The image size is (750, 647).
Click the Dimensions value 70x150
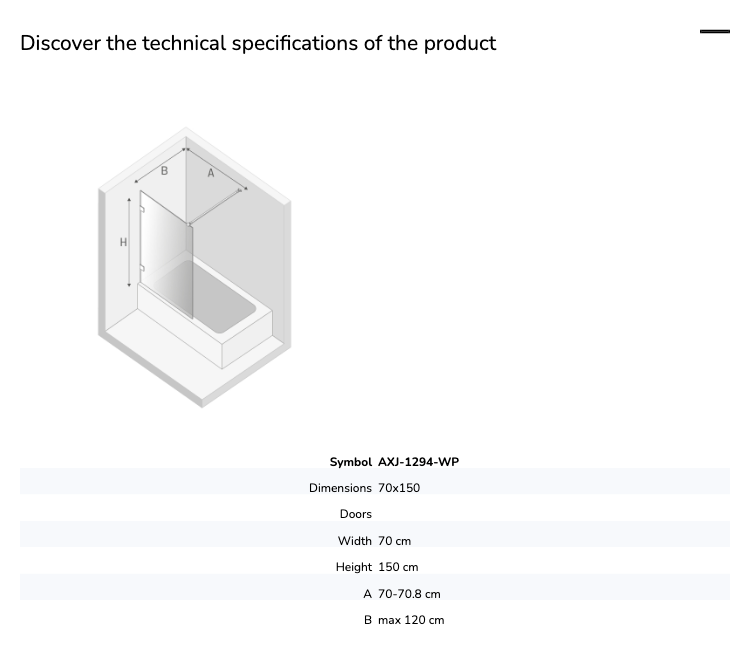pyautogui.click(x=399, y=488)
